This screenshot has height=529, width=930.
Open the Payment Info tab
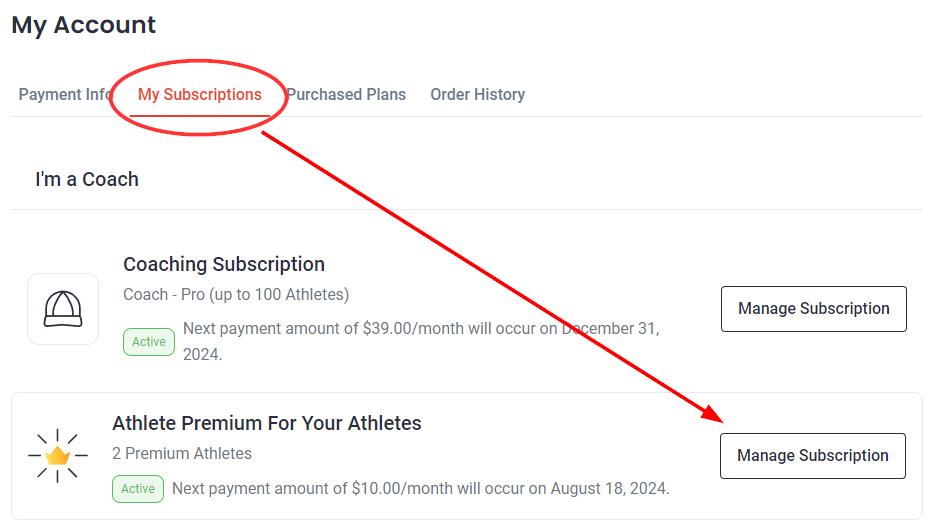(x=65, y=94)
